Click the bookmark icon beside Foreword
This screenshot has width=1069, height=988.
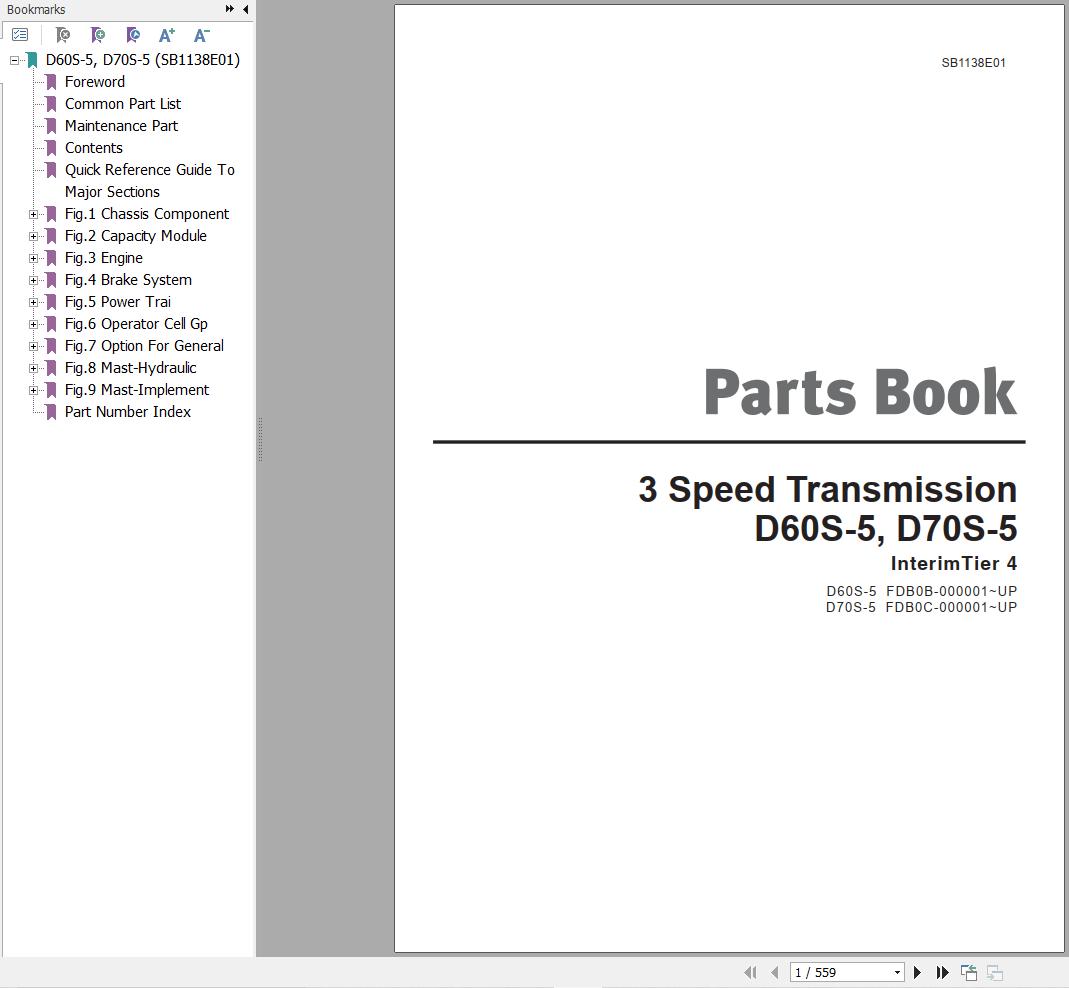[x=51, y=82]
